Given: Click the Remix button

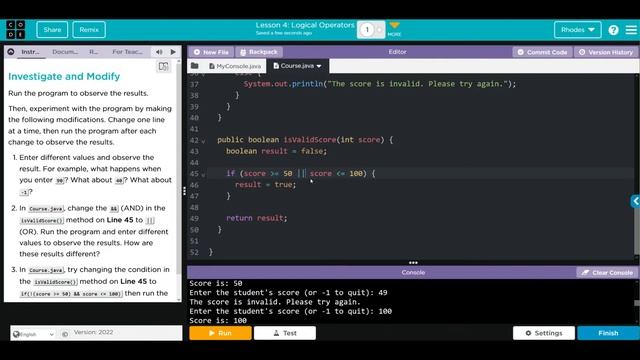Looking at the screenshot, I should pyautogui.click(x=89, y=30).
